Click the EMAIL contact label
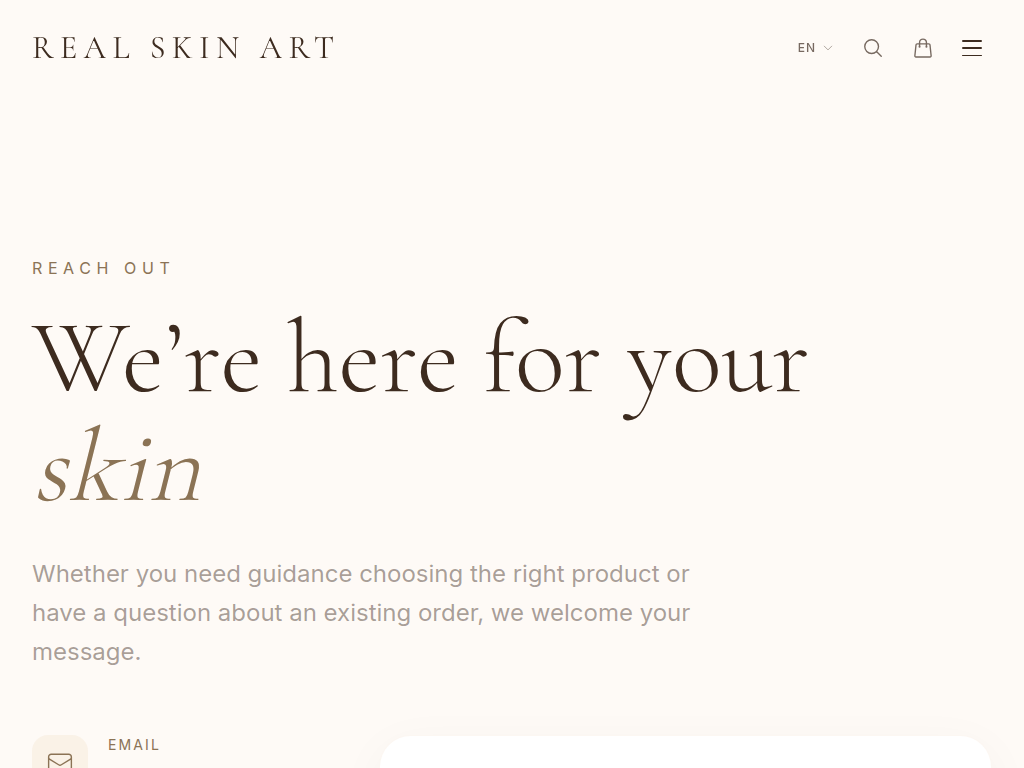 tap(134, 745)
